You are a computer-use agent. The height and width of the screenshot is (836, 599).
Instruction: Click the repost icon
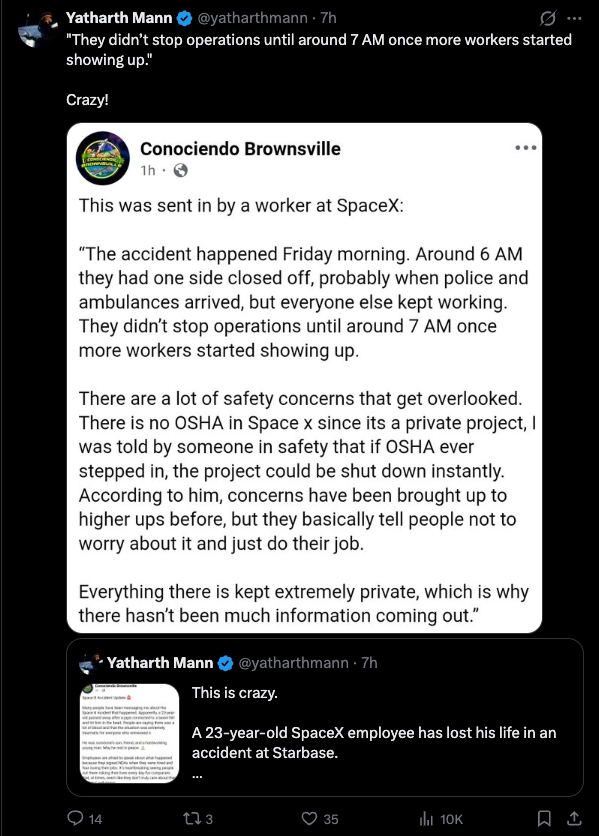pos(190,818)
